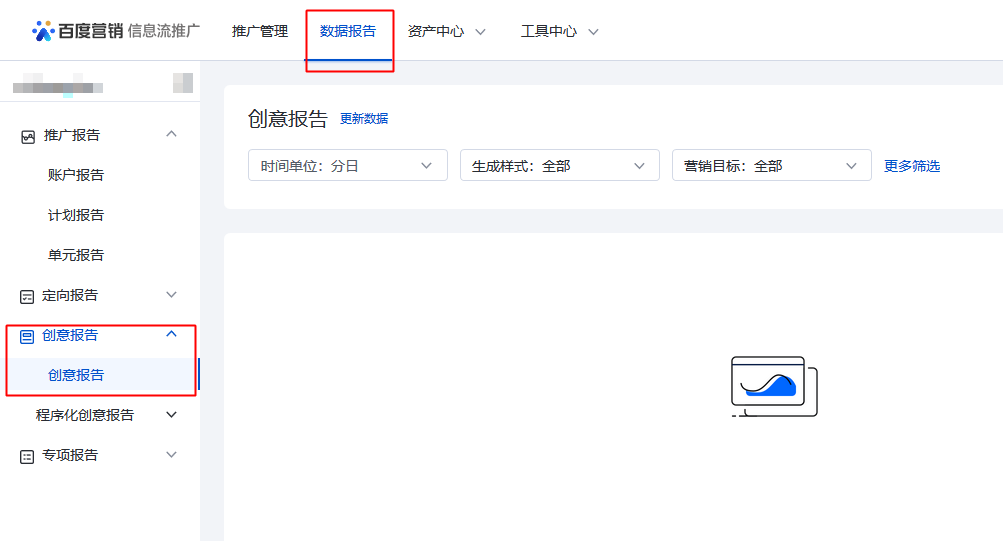Image resolution: width=1003 pixels, height=541 pixels.
Task: Click the 更多筛选 link
Action: coord(912,166)
